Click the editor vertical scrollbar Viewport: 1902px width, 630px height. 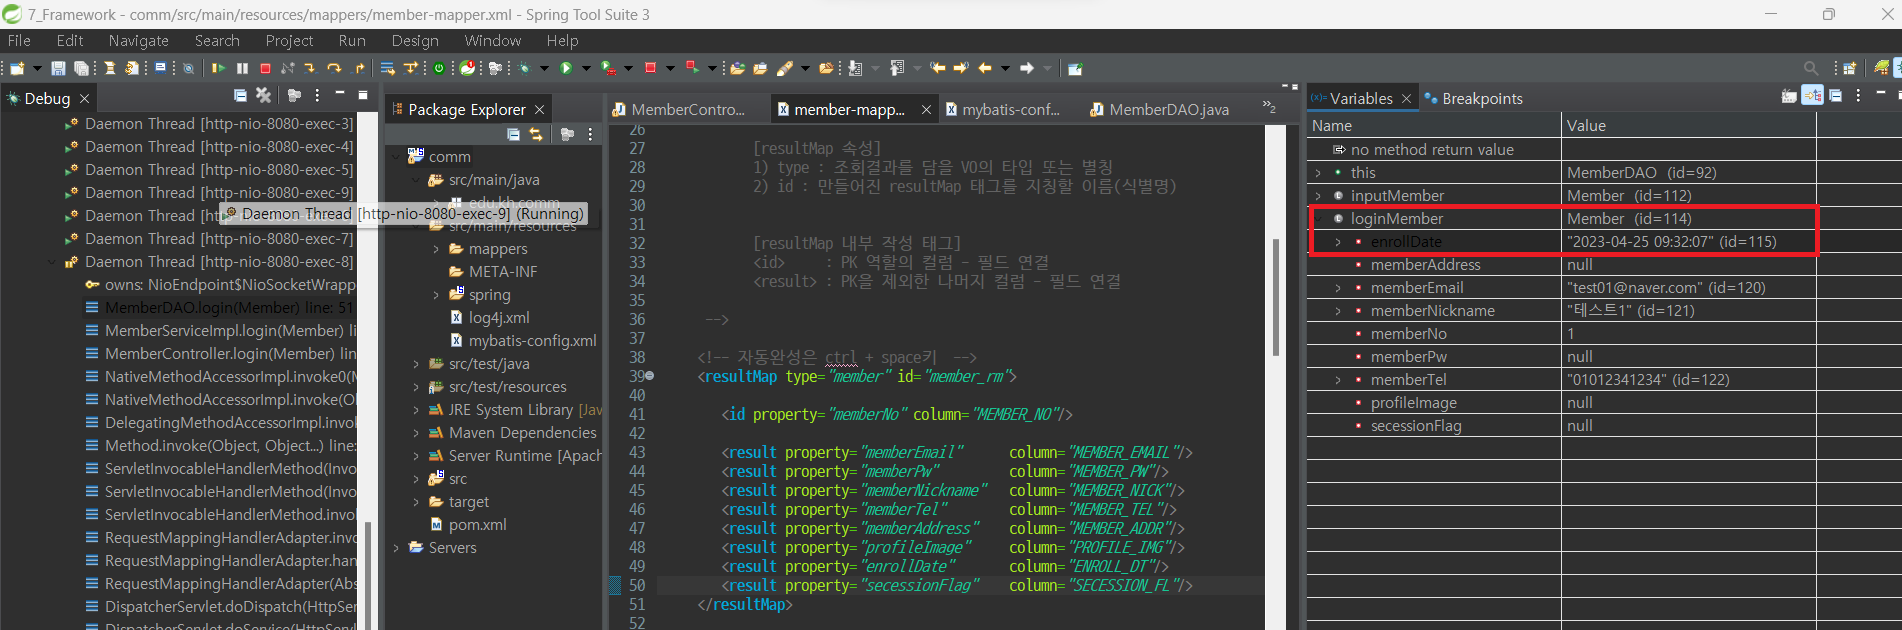[1275, 297]
